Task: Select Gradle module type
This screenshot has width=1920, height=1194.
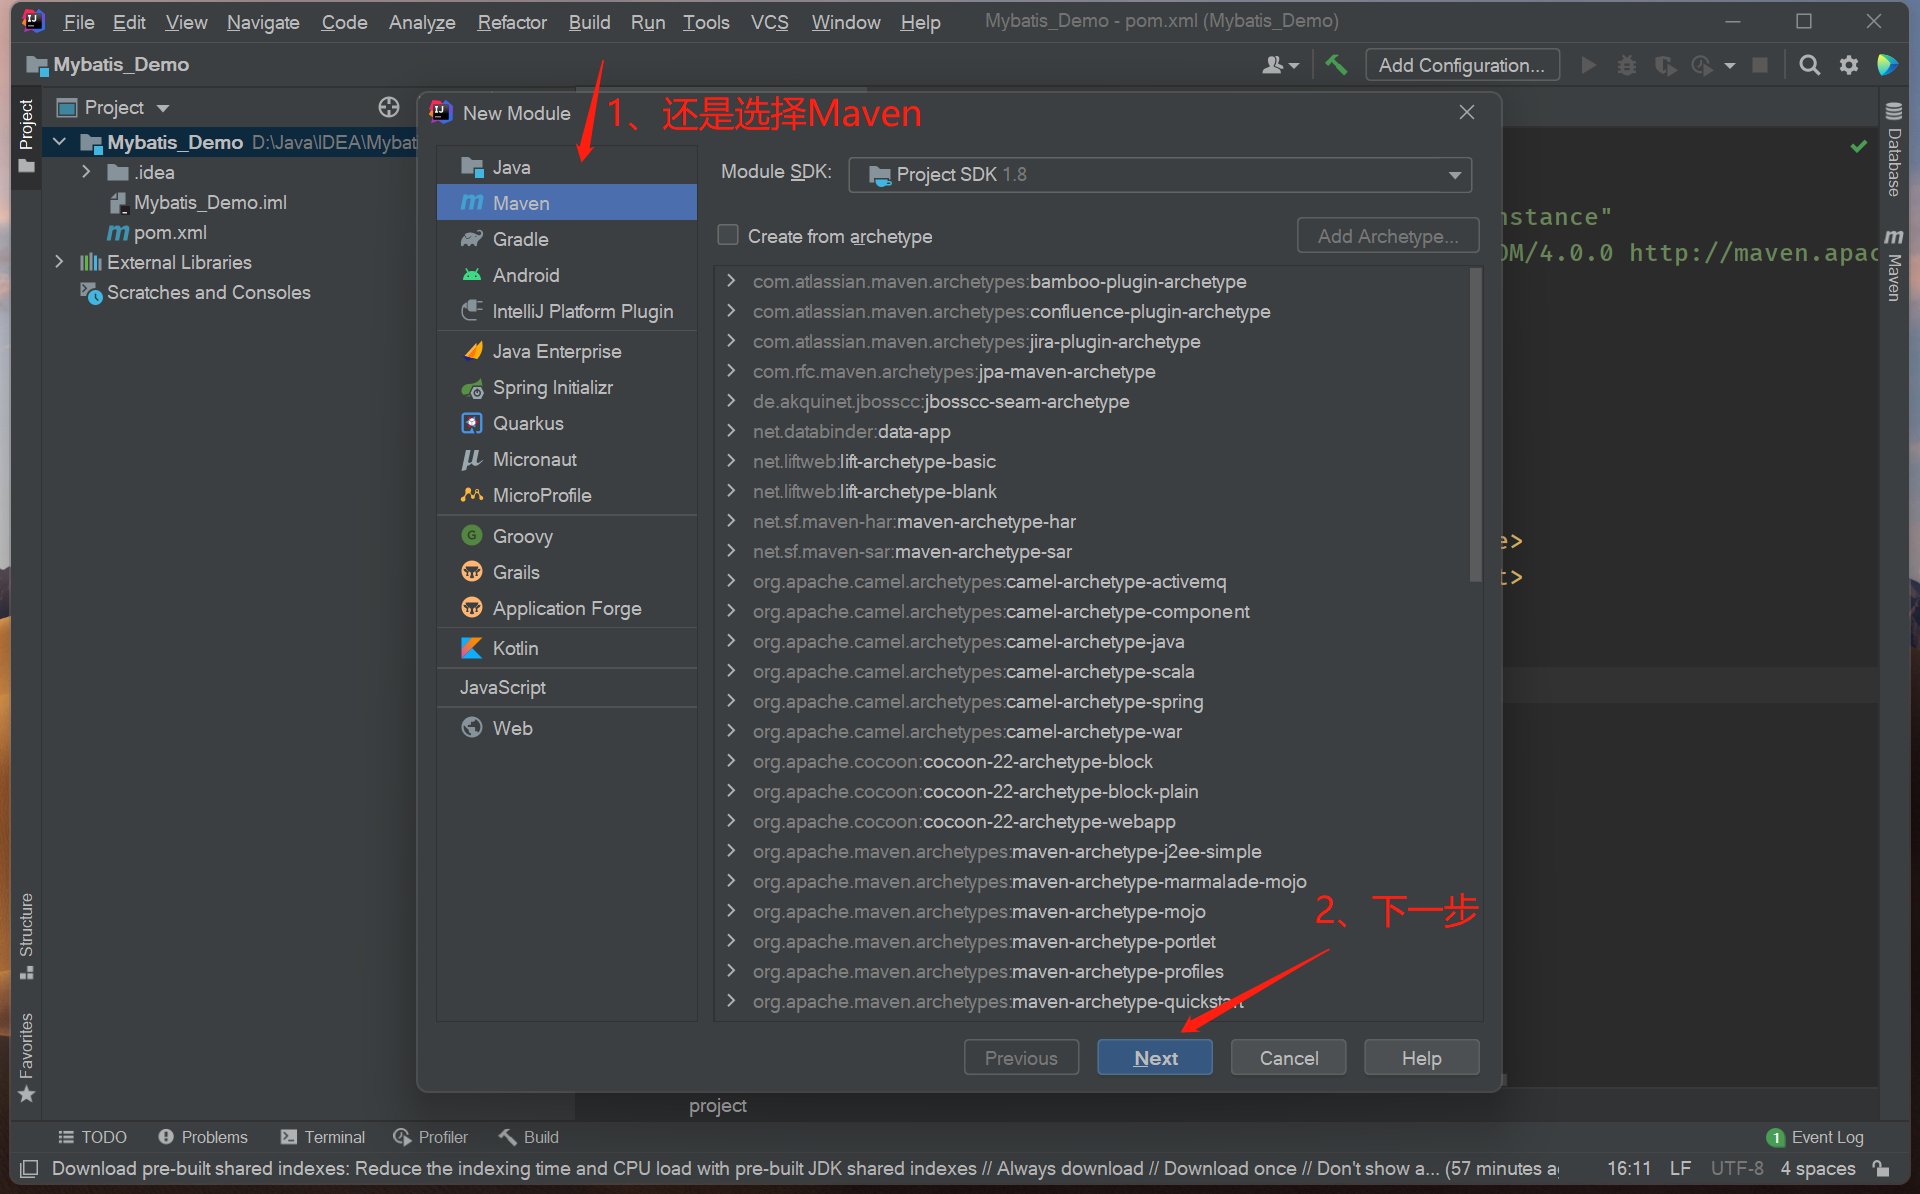Action: pos(520,239)
